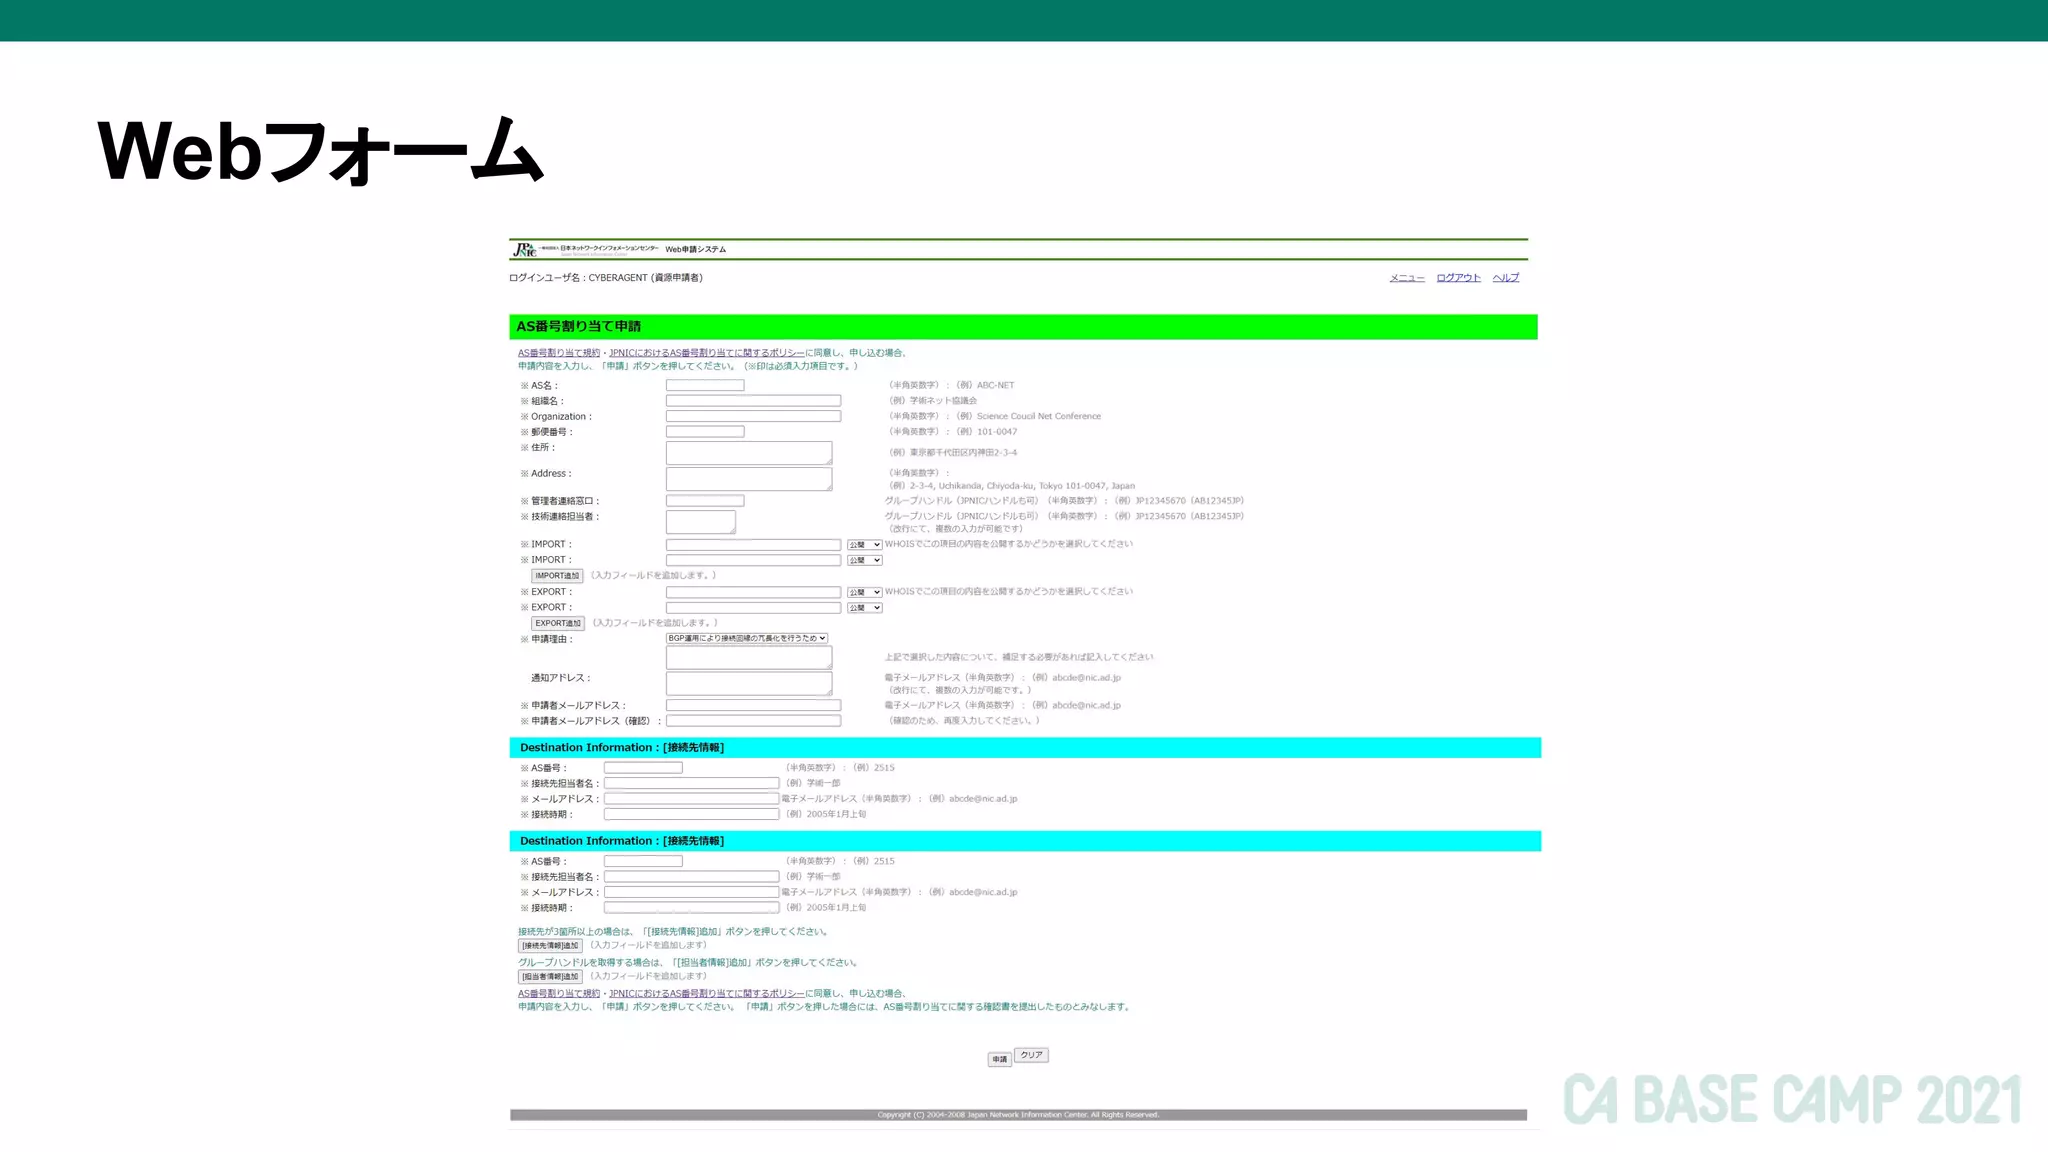Click into the Organization text field
Screen dimensions: 2048x1152
point(753,416)
